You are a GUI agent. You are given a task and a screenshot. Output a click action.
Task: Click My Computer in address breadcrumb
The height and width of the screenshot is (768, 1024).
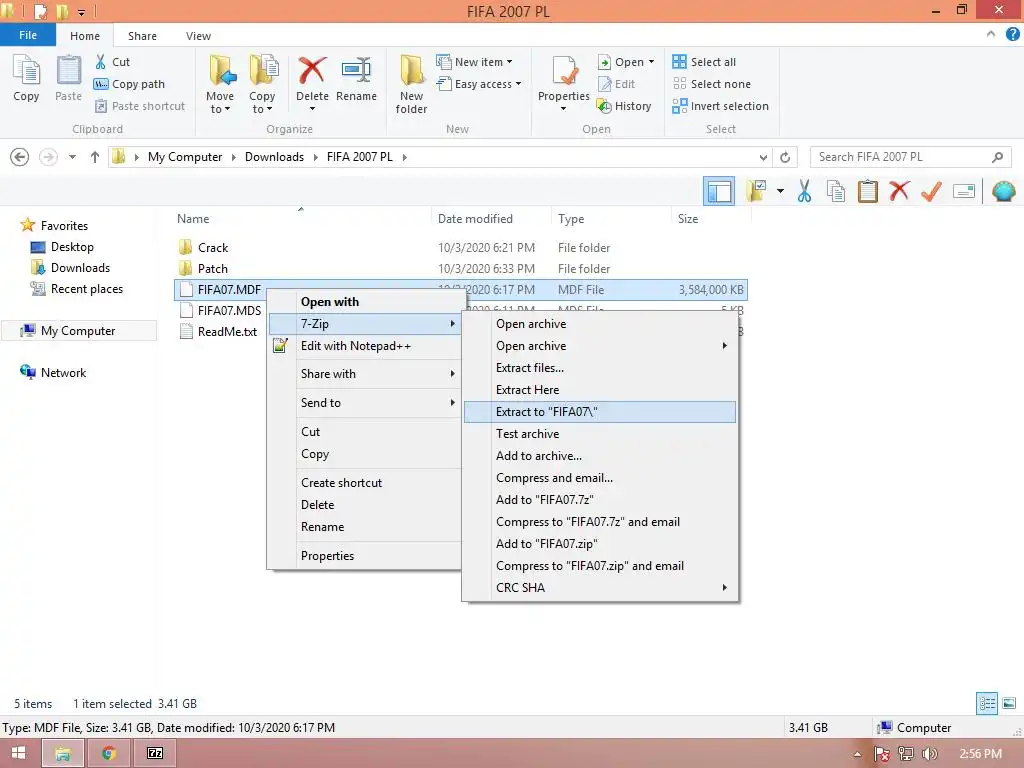(185, 157)
